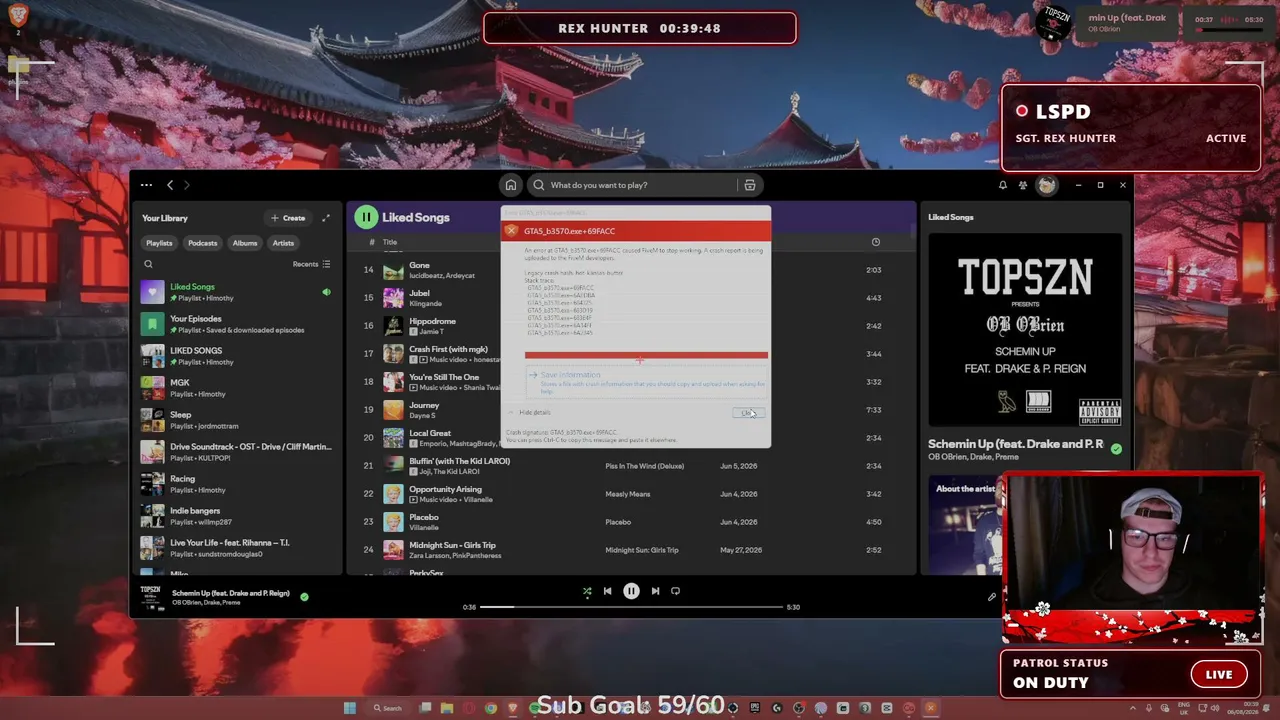Viewport: 1280px width, 720px height.
Task: Select 'Crash First (with mgk)' track
Action: click(448, 349)
